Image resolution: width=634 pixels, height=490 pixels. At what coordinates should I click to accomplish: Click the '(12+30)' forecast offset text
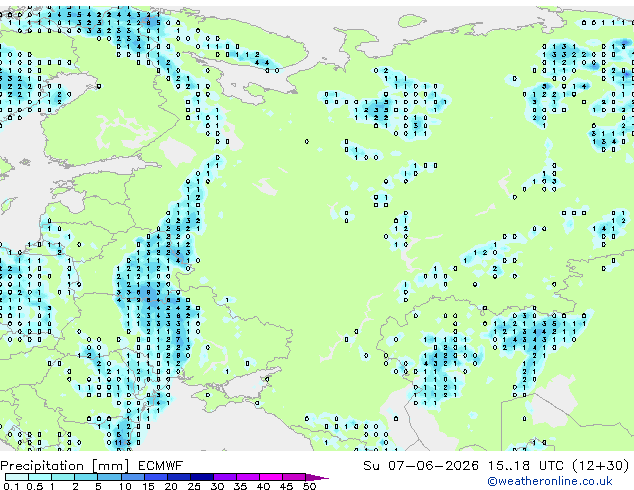coord(601,466)
